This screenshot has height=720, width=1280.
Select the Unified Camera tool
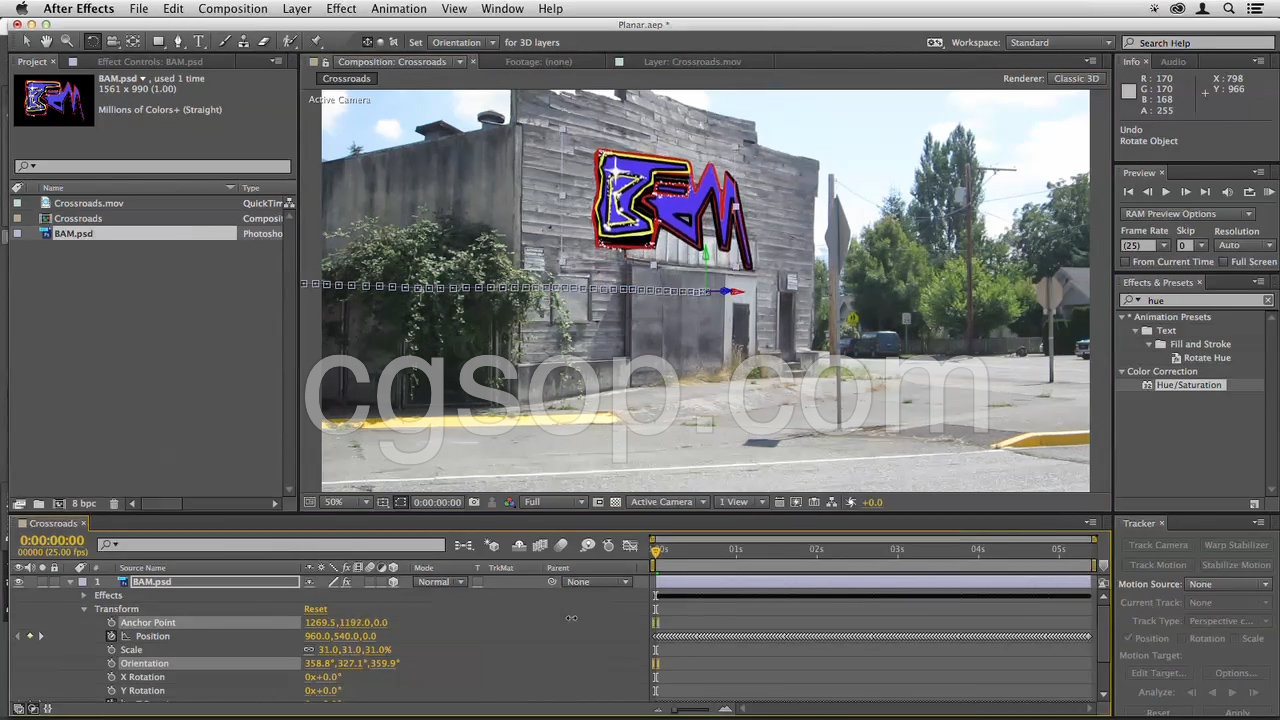pos(113,42)
